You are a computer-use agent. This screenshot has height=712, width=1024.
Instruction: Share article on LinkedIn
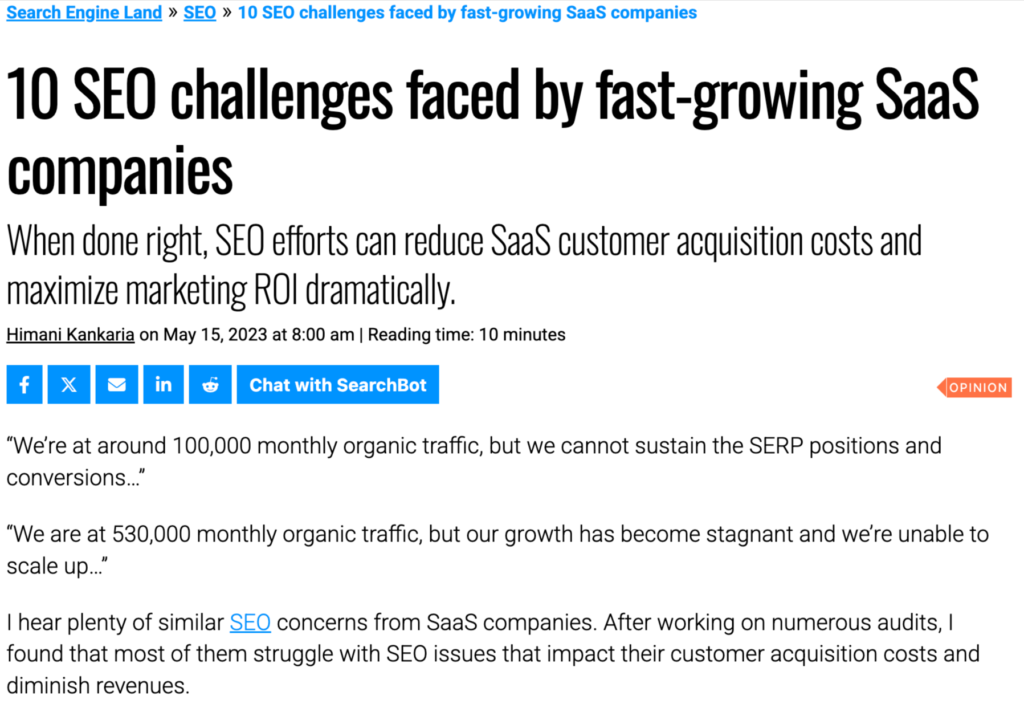point(163,385)
